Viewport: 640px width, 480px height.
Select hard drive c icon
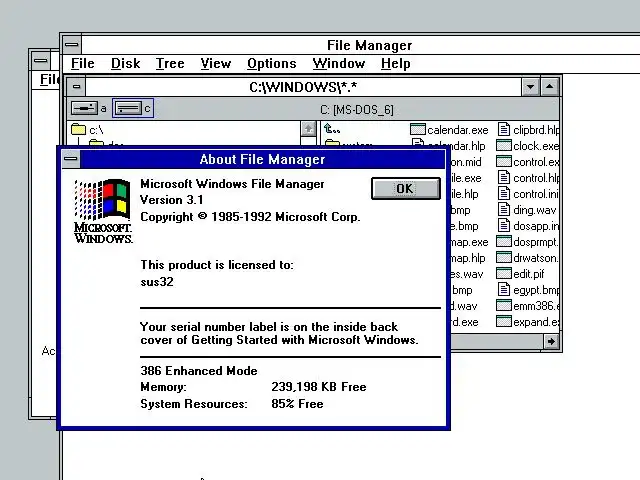[x=128, y=108]
